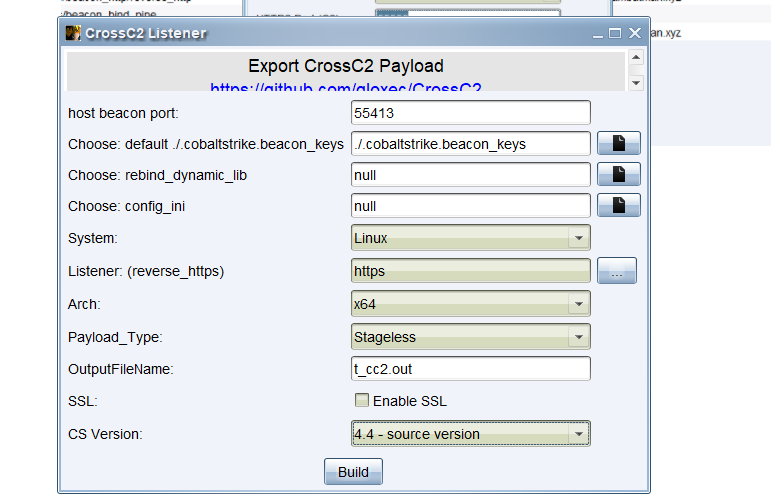Click the header scroll up arrow
The image size is (771, 501).
coord(636,58)
